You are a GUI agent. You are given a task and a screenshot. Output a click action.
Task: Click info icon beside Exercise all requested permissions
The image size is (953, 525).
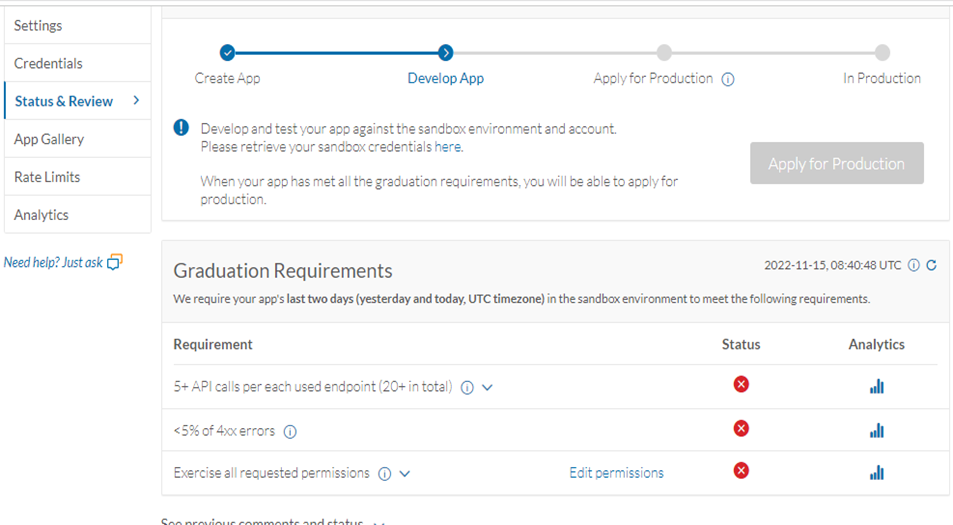(x=384, y=474)
